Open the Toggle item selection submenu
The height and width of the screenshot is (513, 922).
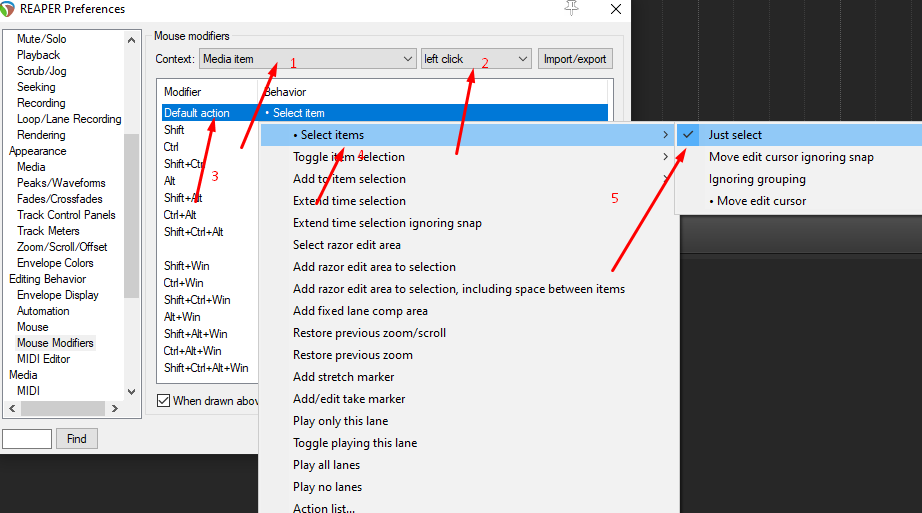468,157
